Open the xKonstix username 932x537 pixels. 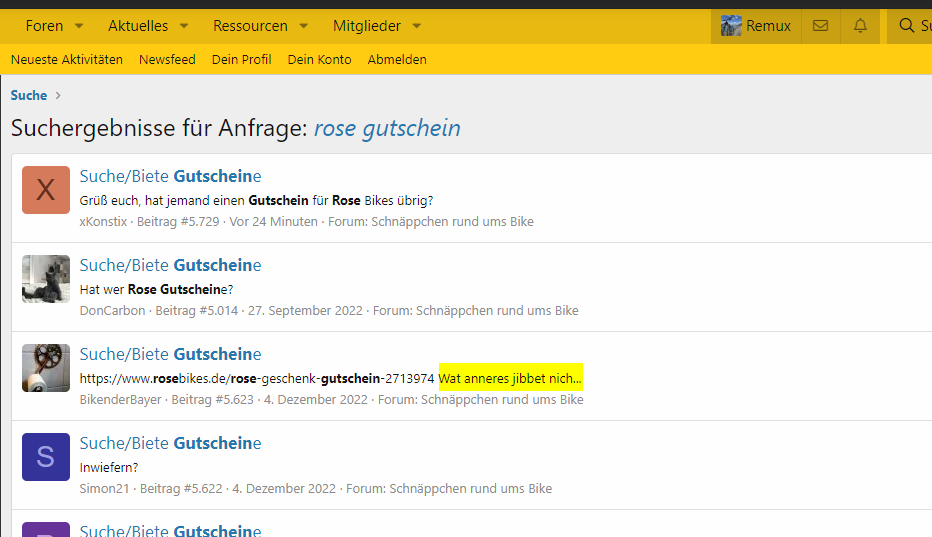pos(103,221)
